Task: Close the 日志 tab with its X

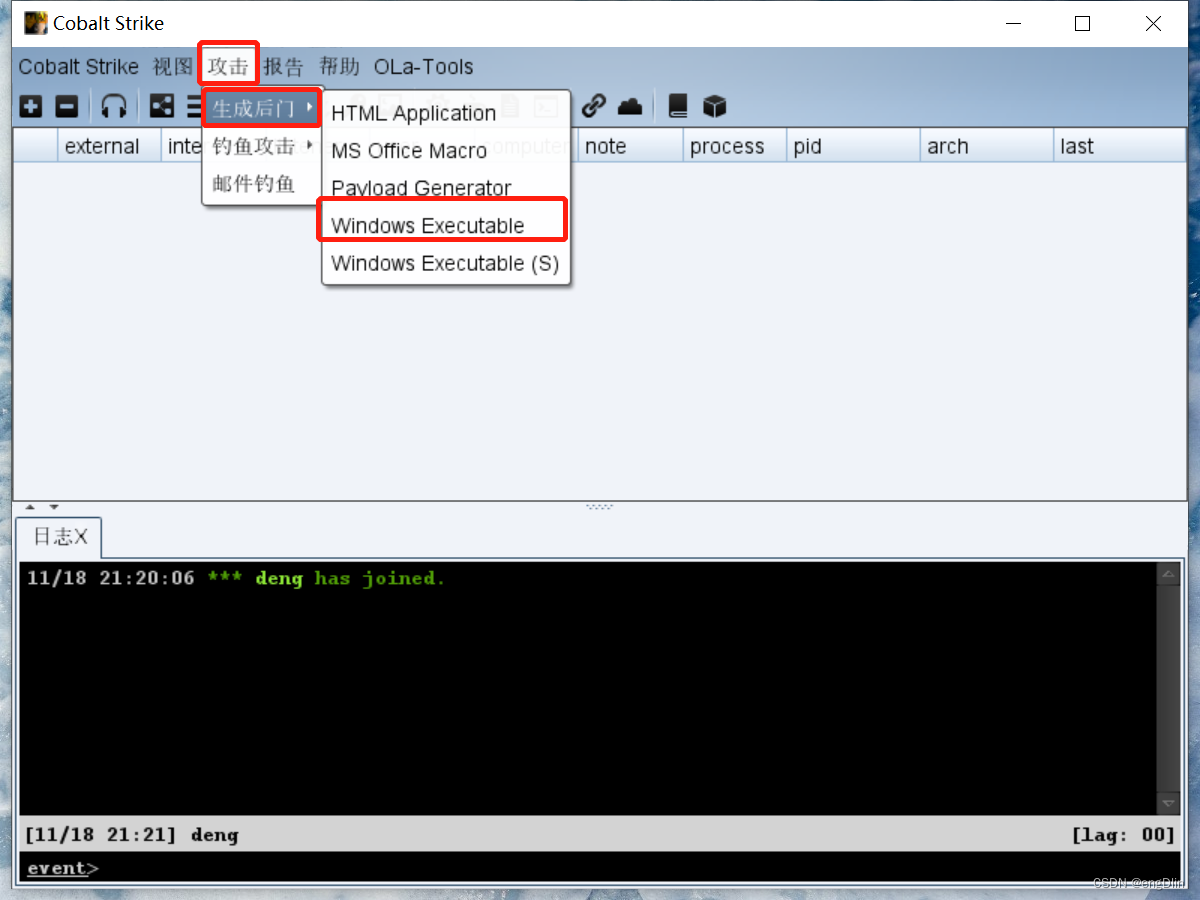Action: 80,537
